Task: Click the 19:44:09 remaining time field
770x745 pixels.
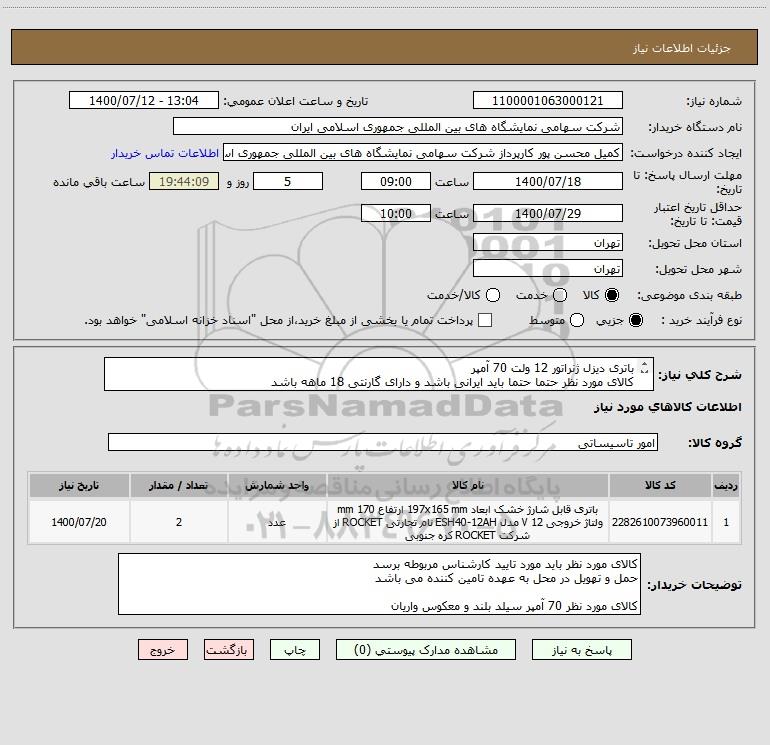Action: click(184, 181)
